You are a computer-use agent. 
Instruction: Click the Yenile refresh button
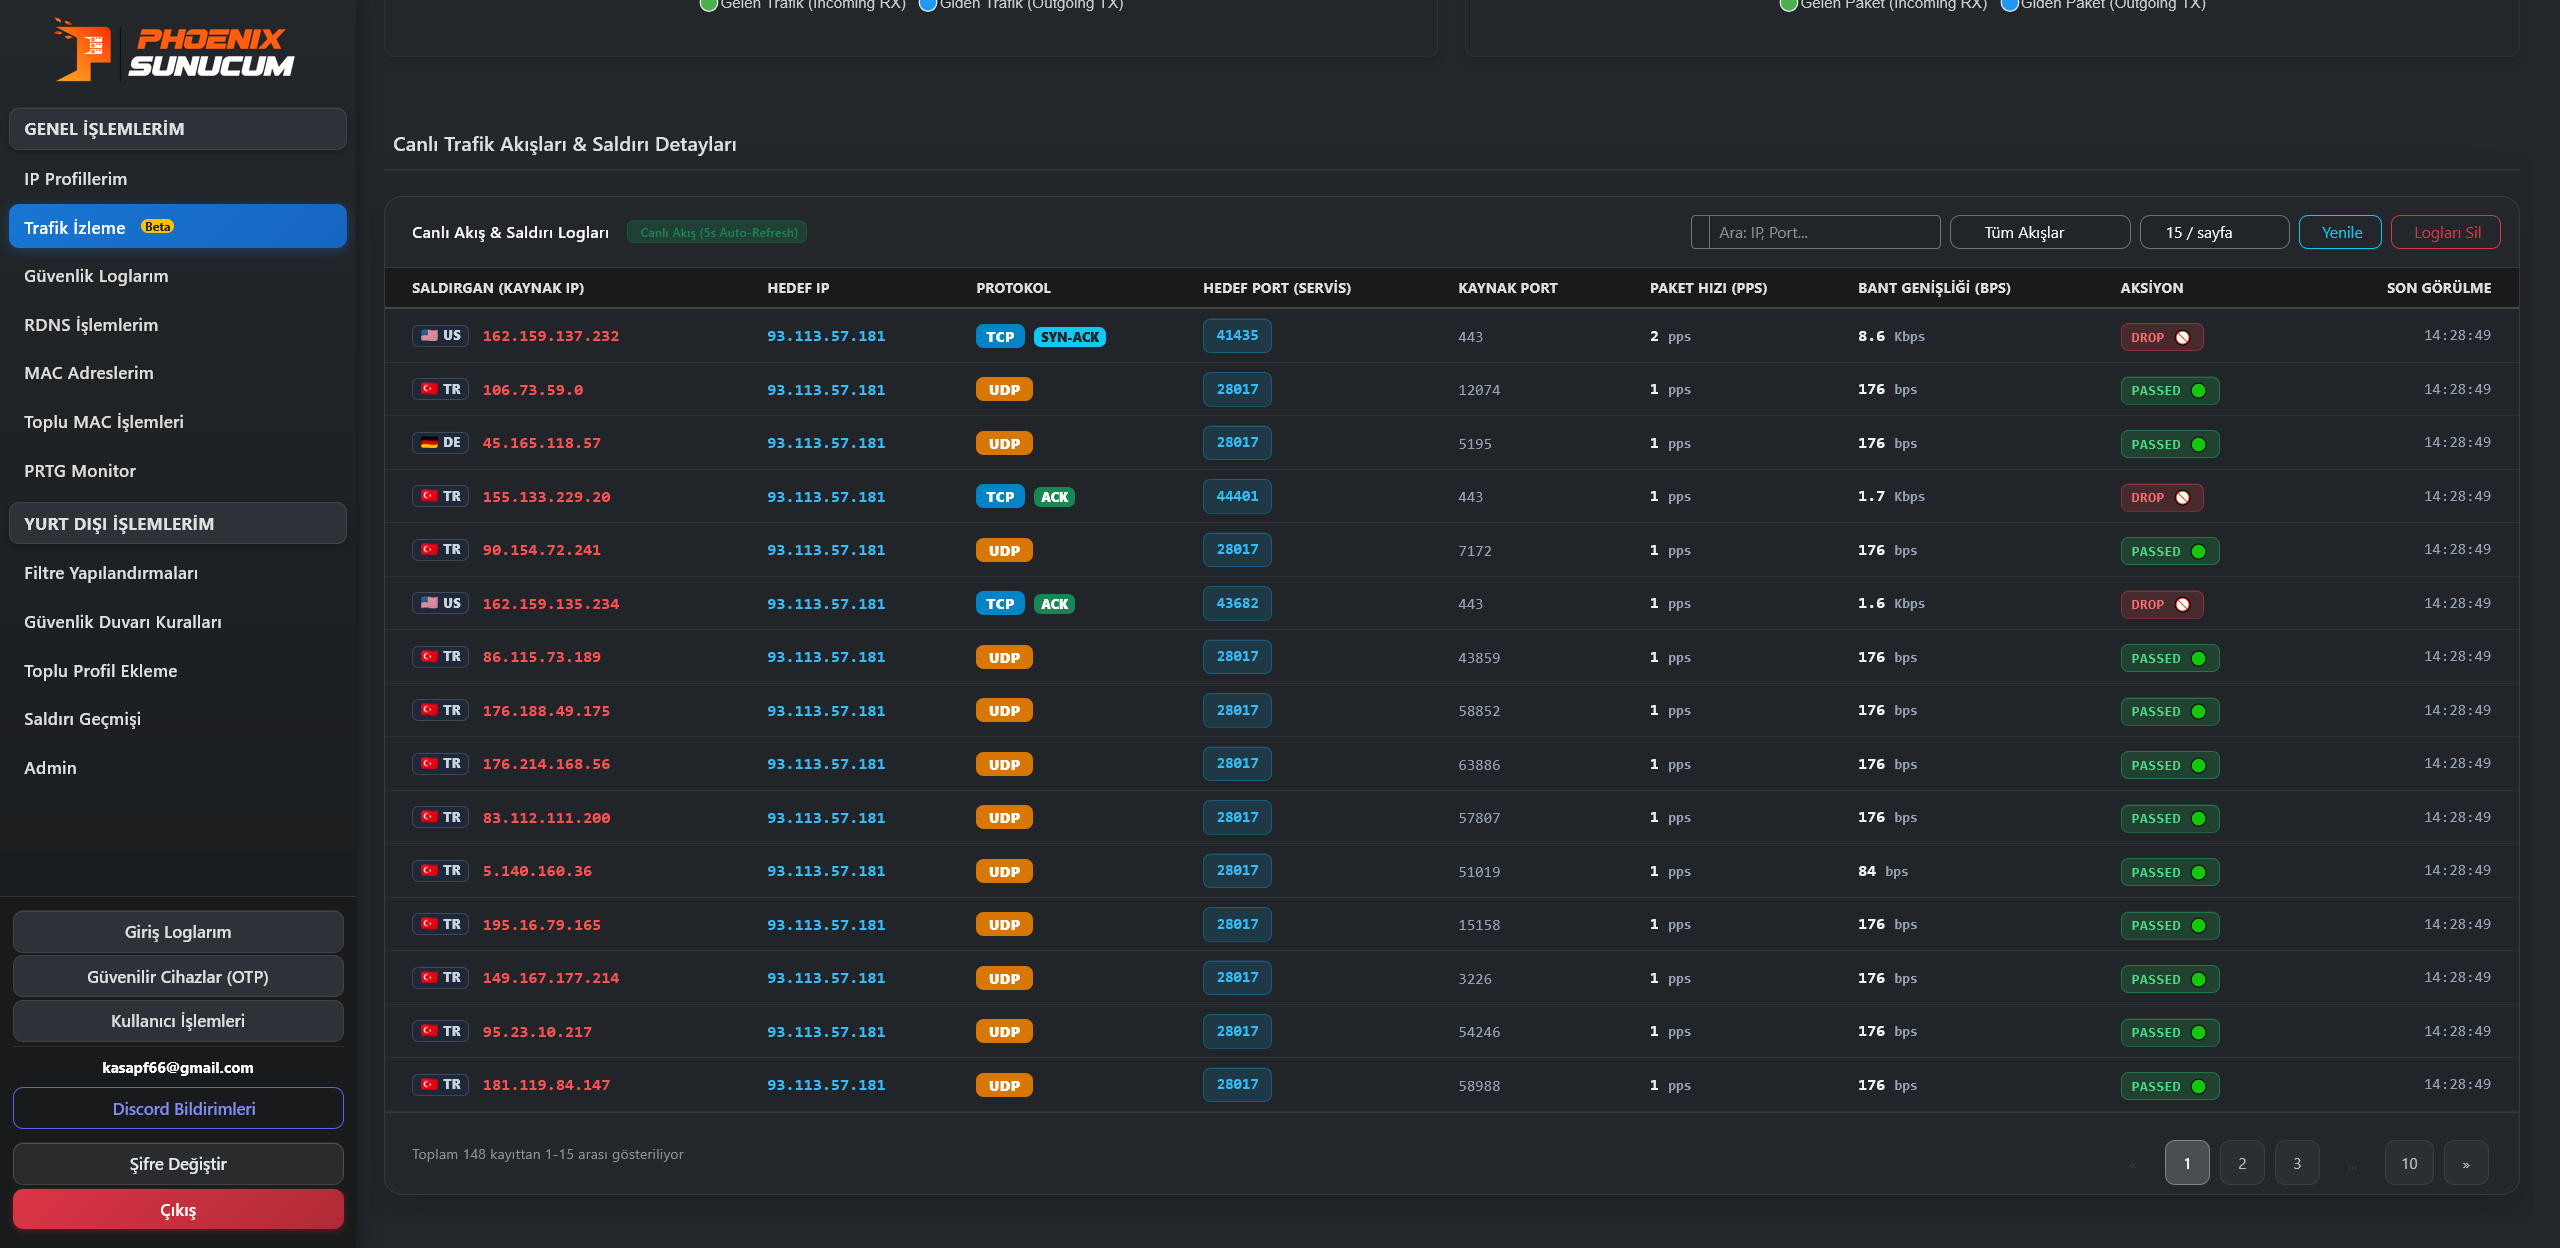(x=2341, y=232)
